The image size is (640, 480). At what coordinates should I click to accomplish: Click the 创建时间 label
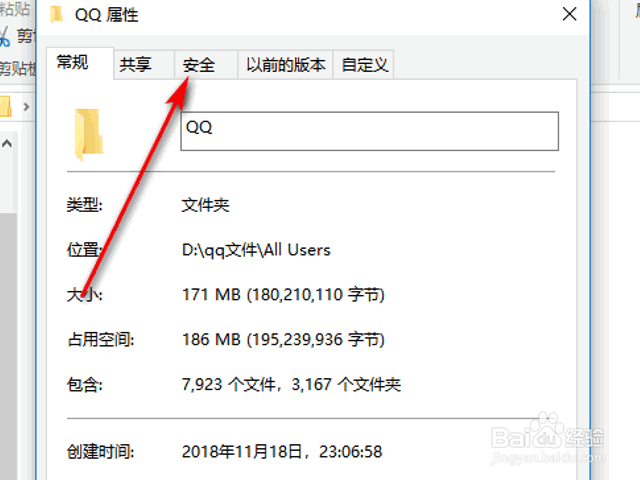click(101, 452)
